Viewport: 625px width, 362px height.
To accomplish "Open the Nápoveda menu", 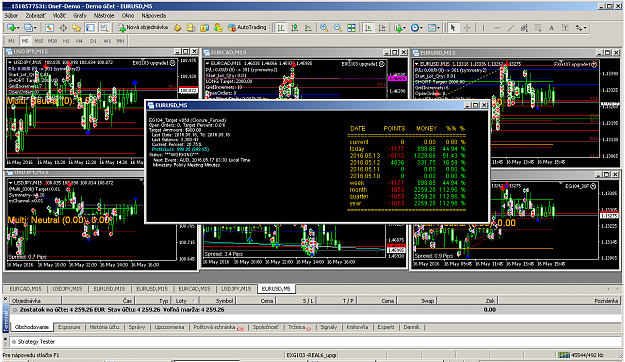I will pyautogui.click(x=153, y=16).
